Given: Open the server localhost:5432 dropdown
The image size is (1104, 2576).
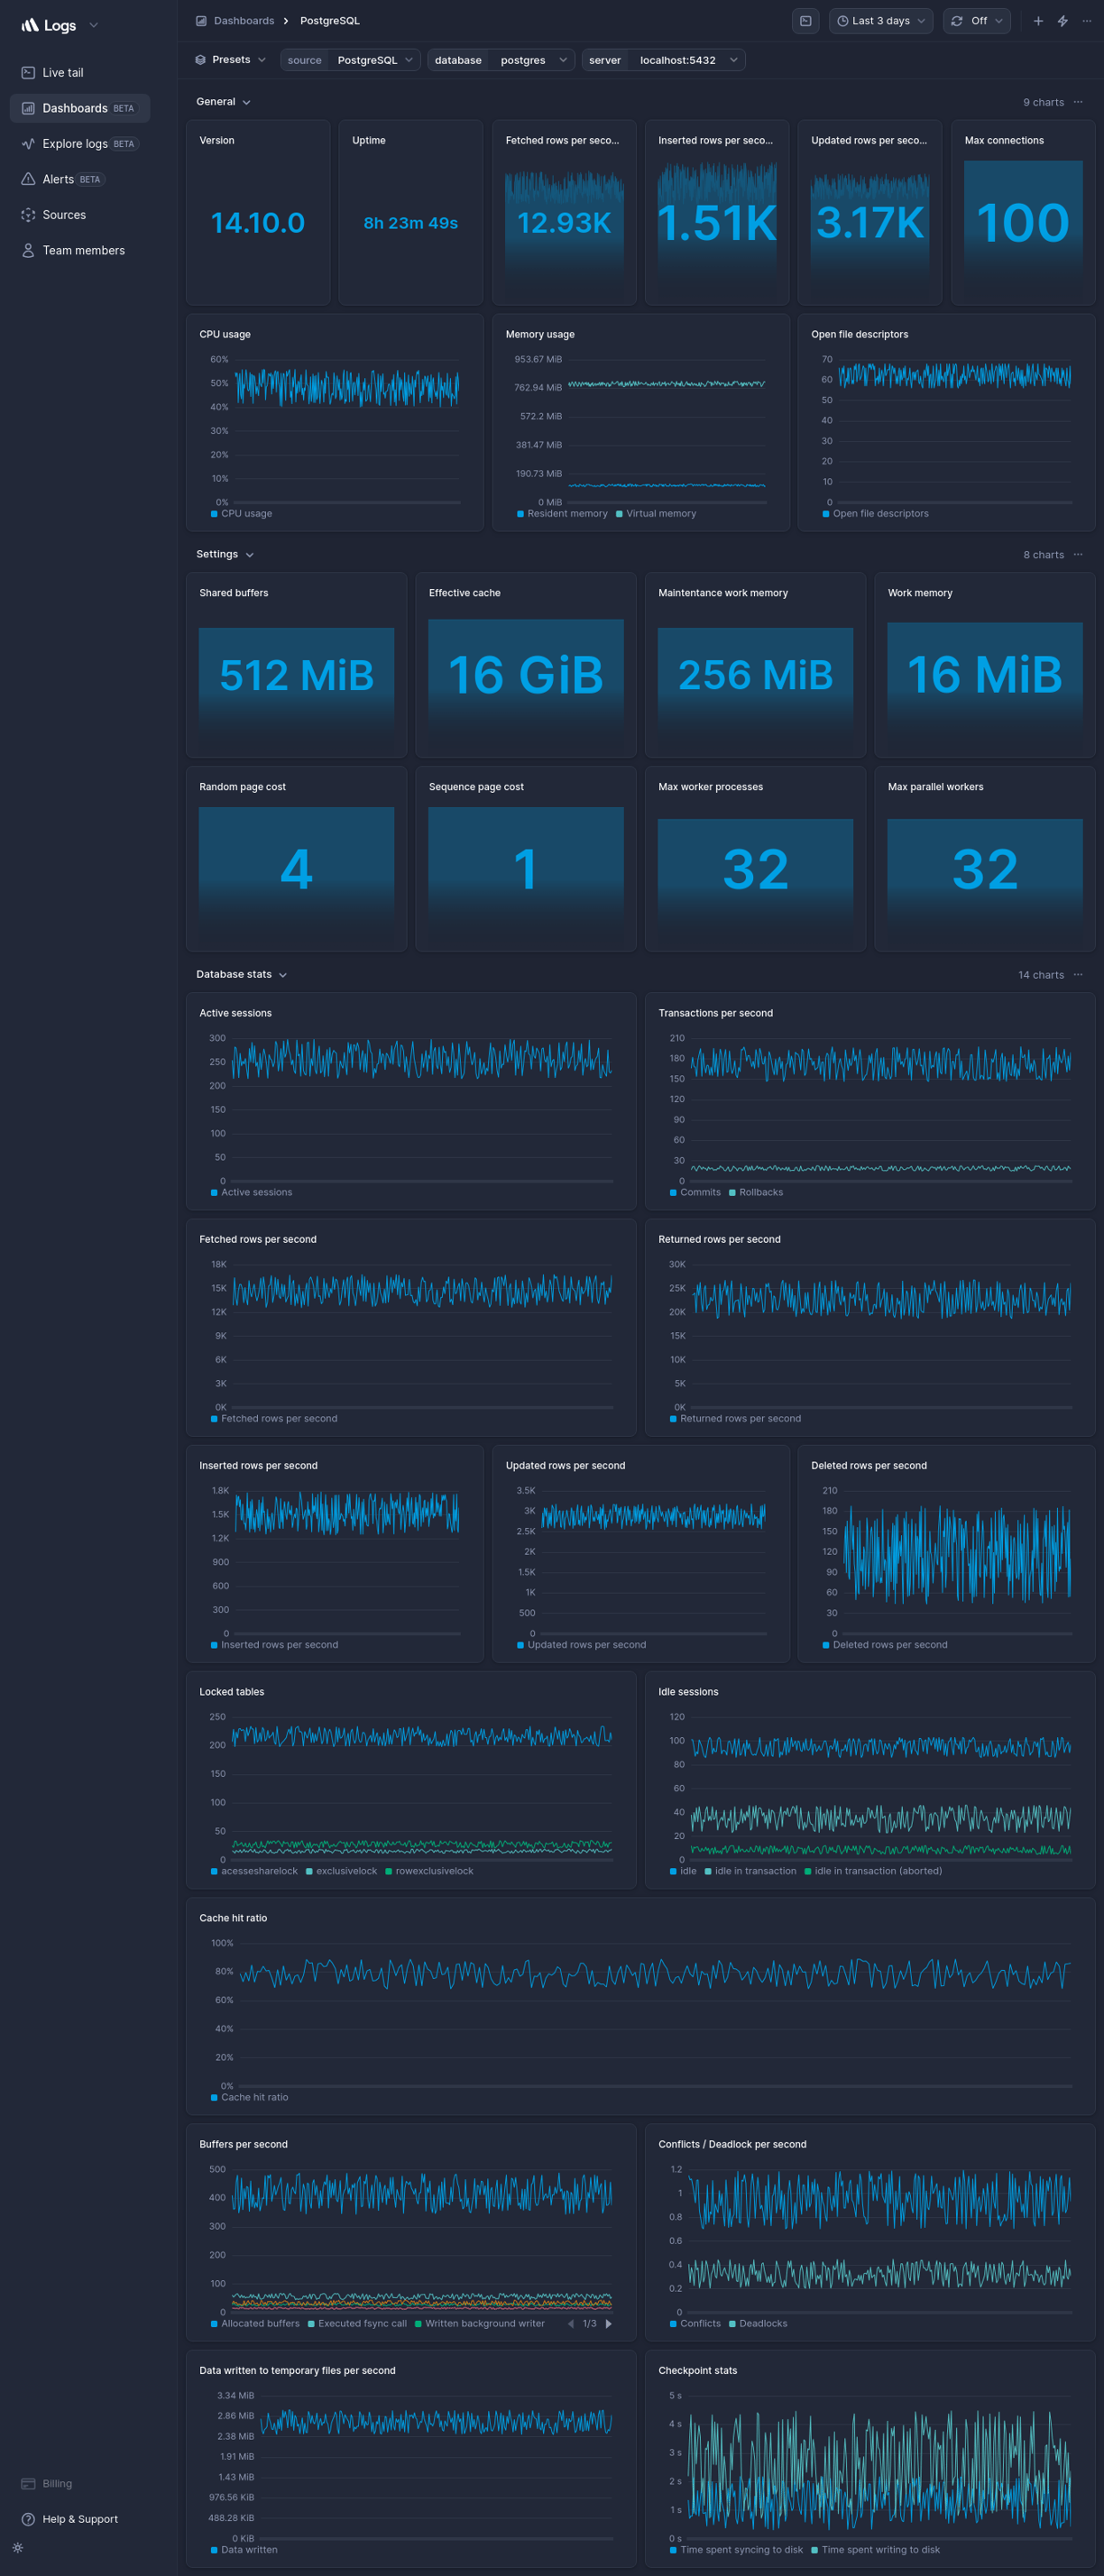Looking at the screenshot, I should click(663, 60).
